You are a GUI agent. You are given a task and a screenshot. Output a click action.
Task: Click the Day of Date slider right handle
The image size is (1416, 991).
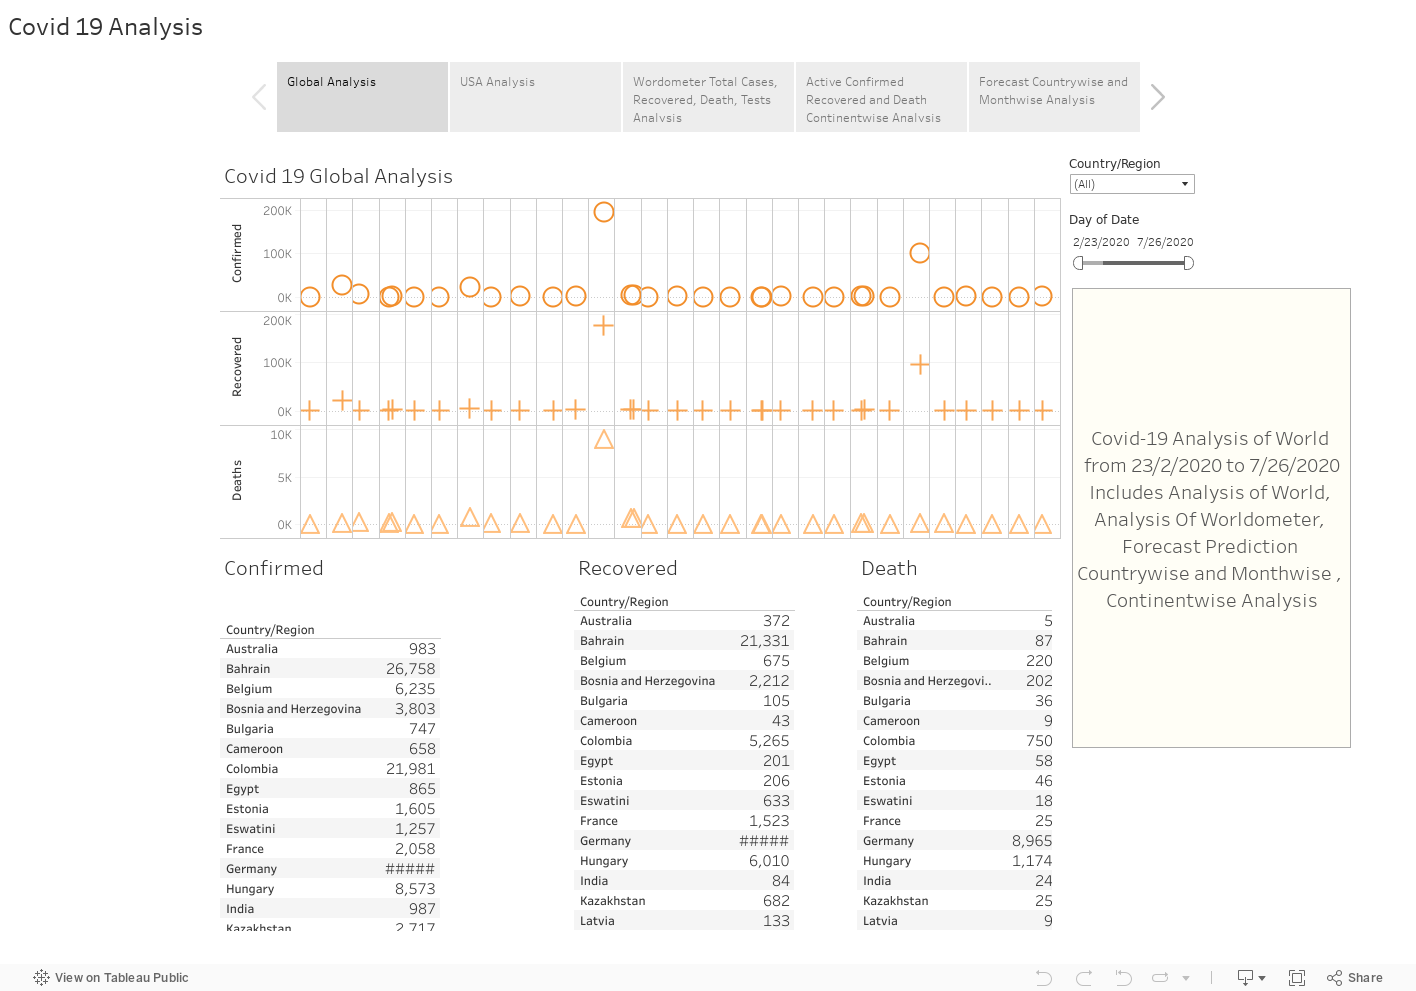coord(1188,263)
